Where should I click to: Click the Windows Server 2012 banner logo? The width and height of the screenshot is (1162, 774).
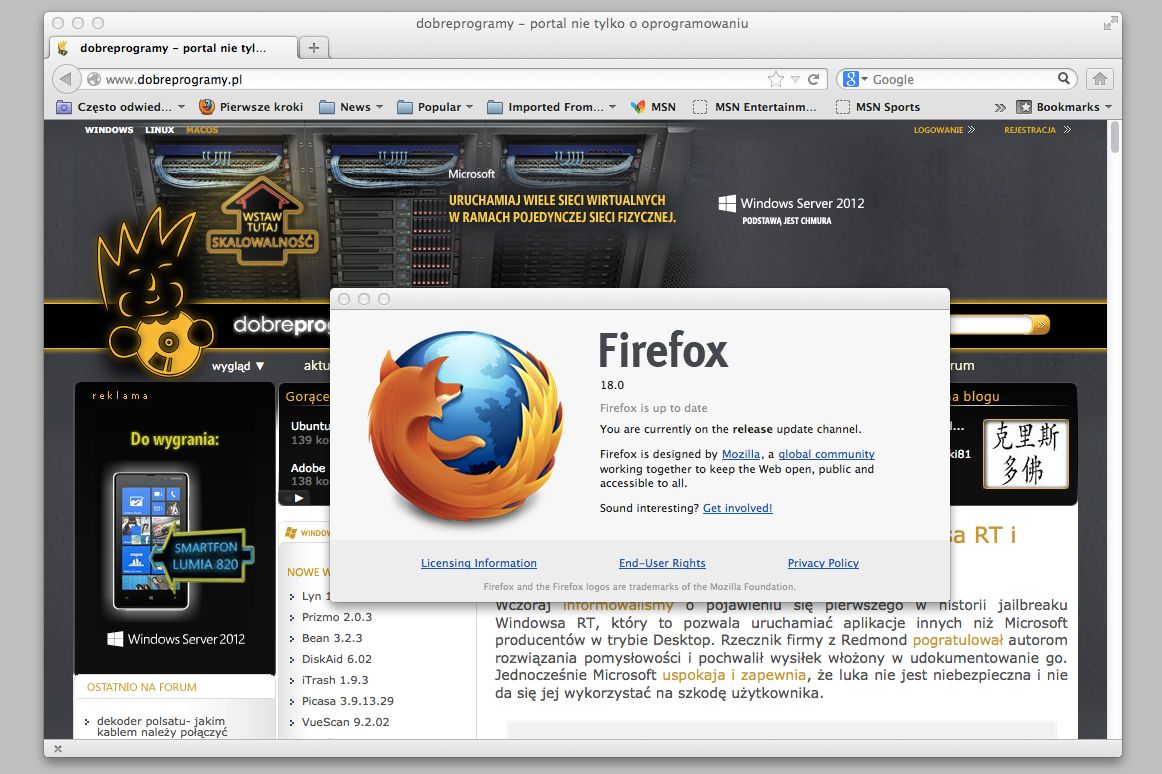click(791, 209)
